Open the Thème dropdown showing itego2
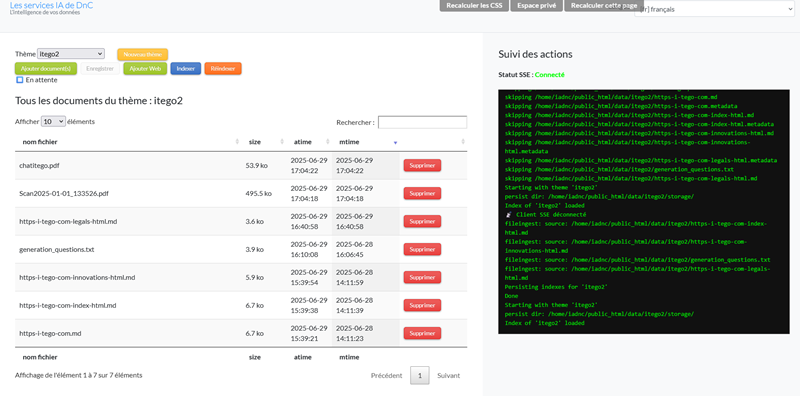This screenshot has height=396, width=800. [71, 54]
